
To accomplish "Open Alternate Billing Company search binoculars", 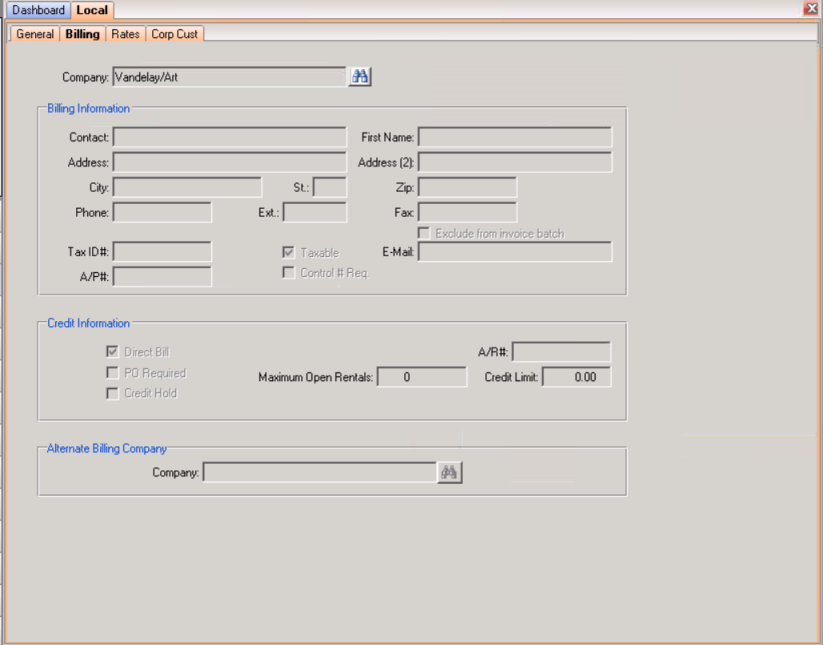I will pos(449,472).
